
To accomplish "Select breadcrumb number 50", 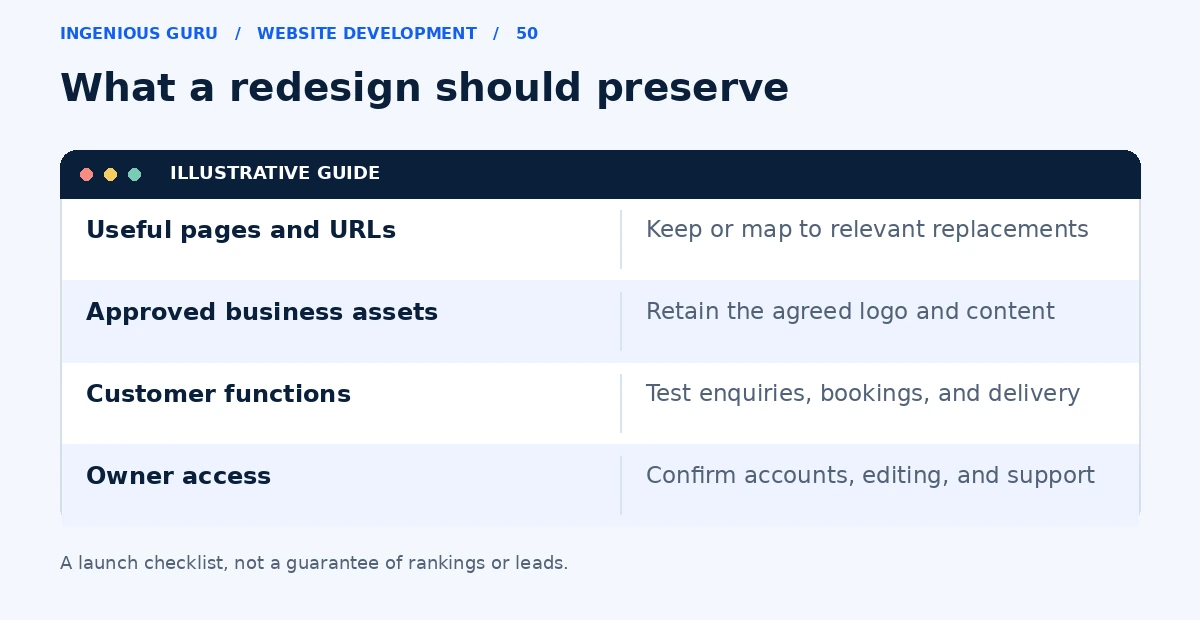I will pos(527,34).
